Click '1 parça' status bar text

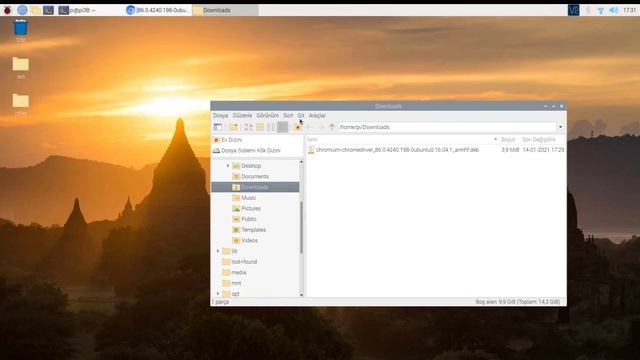point(220,302)
